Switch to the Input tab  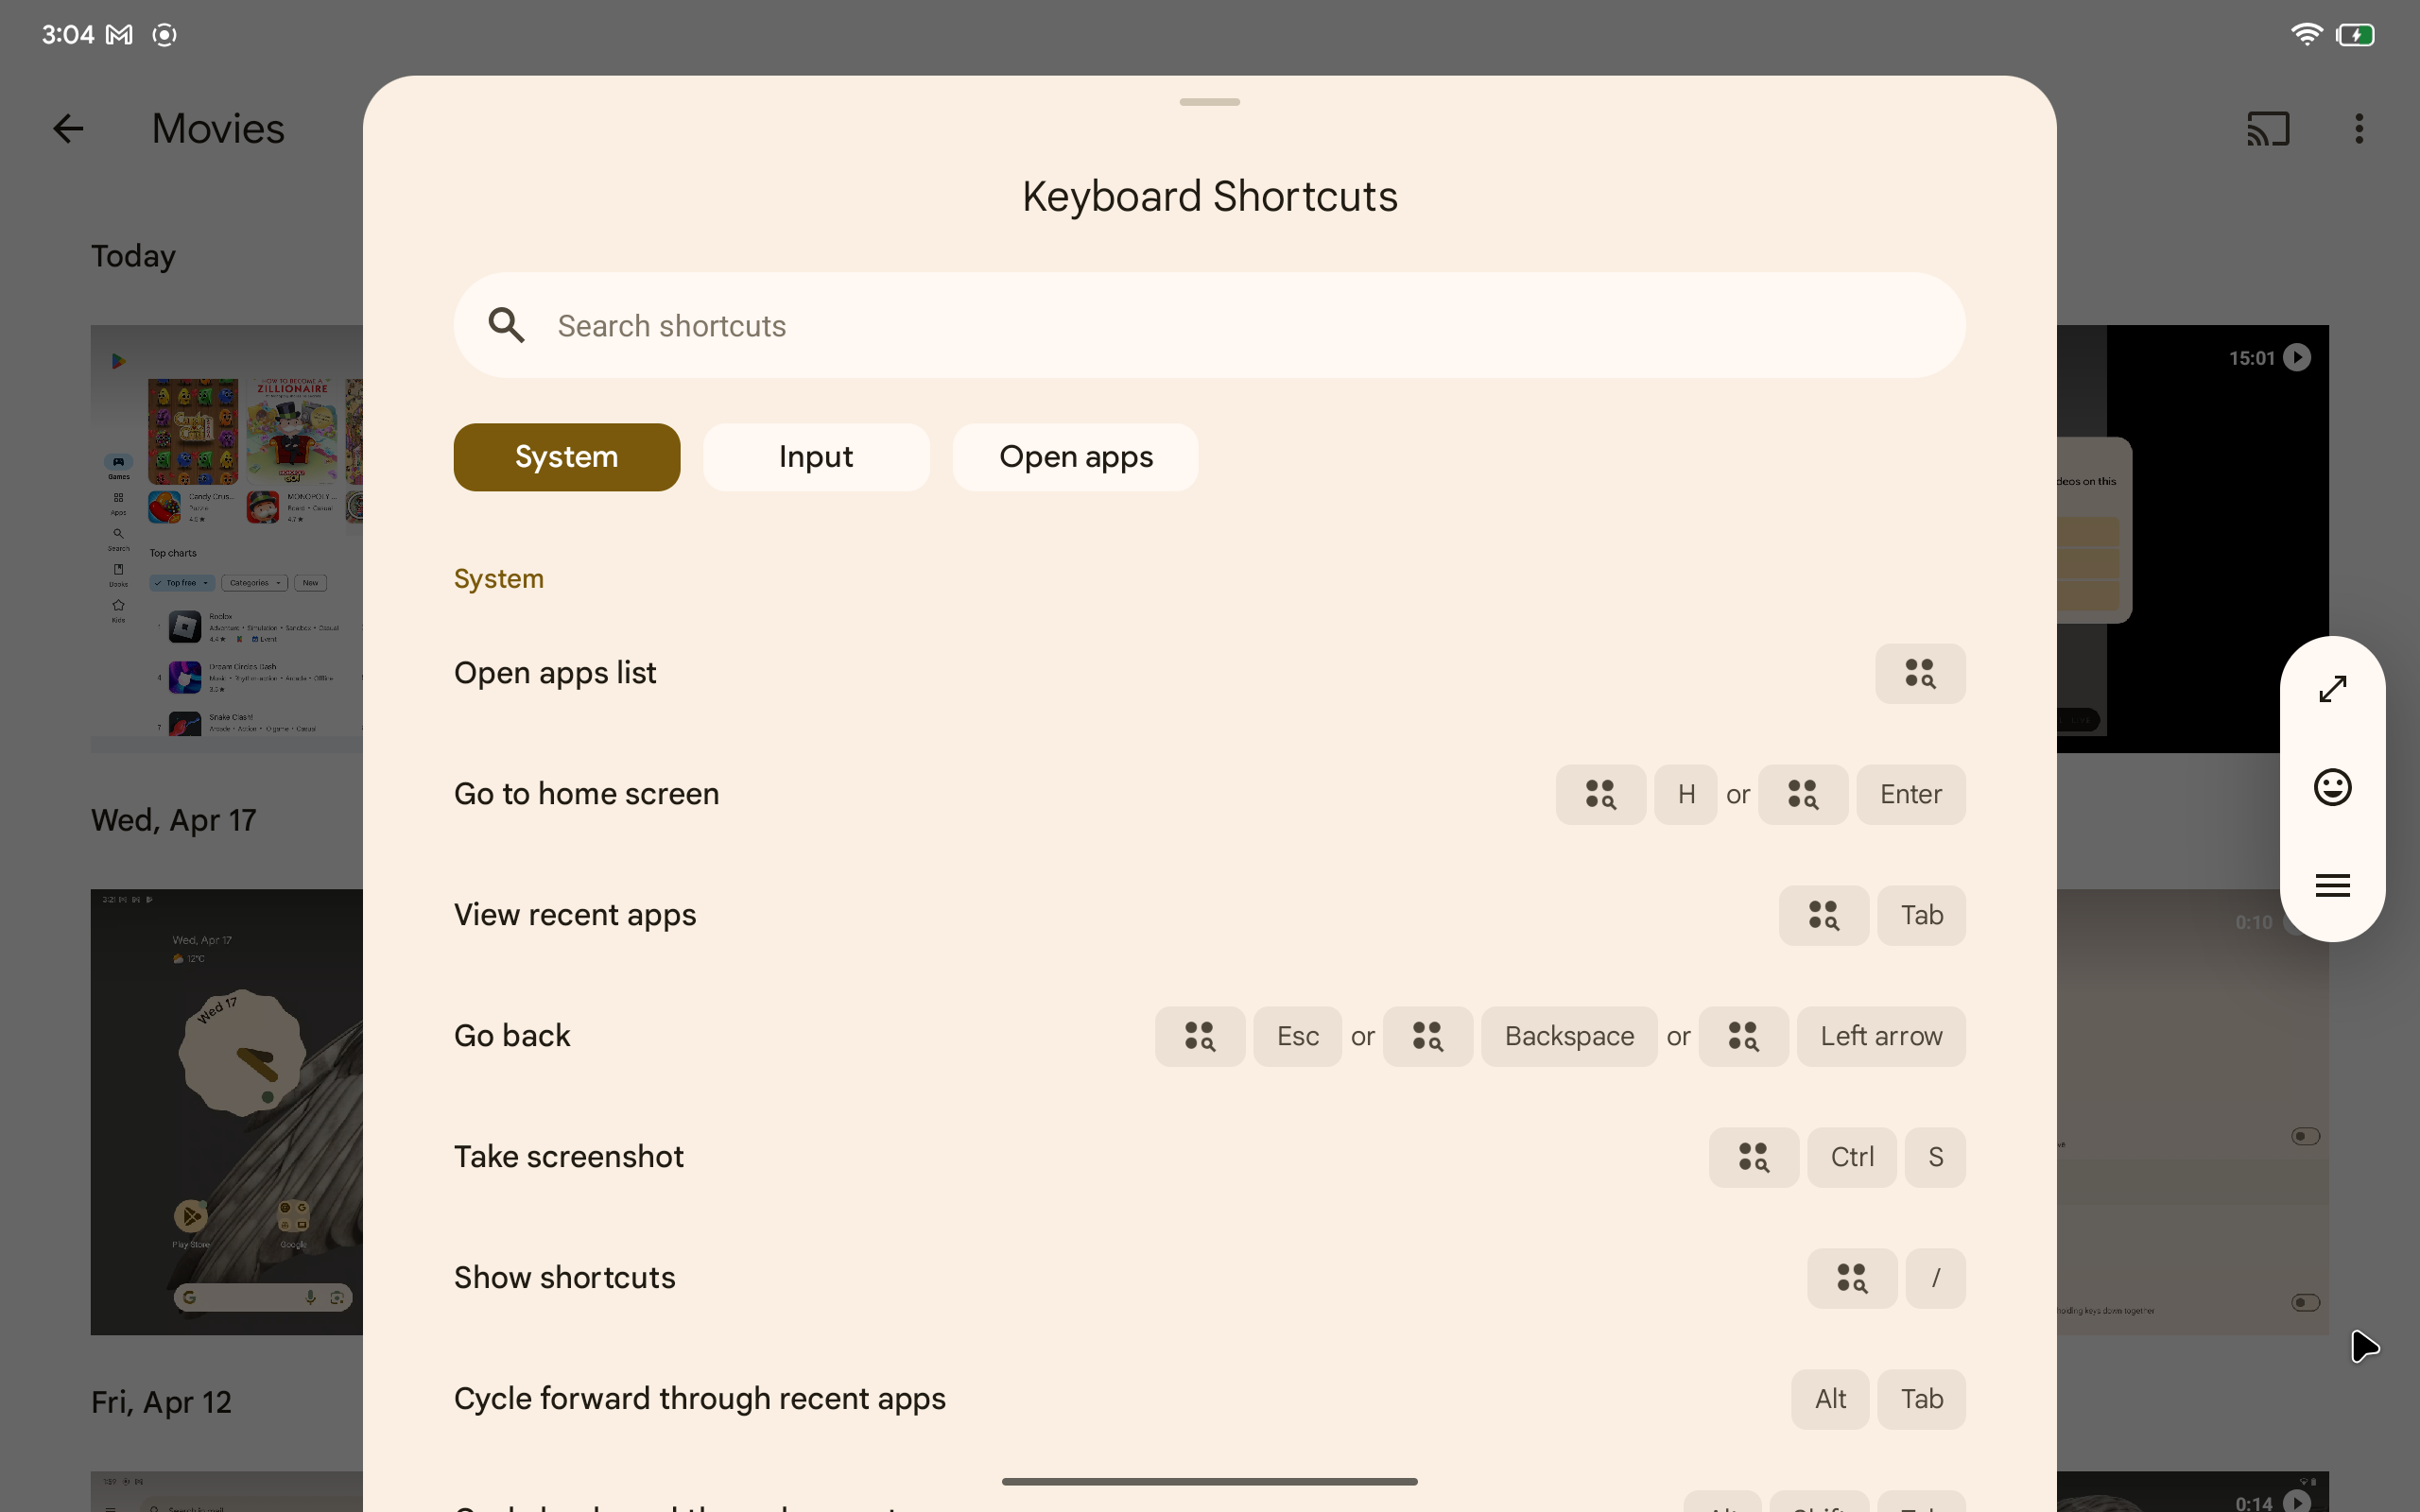[x=817, y=456]
